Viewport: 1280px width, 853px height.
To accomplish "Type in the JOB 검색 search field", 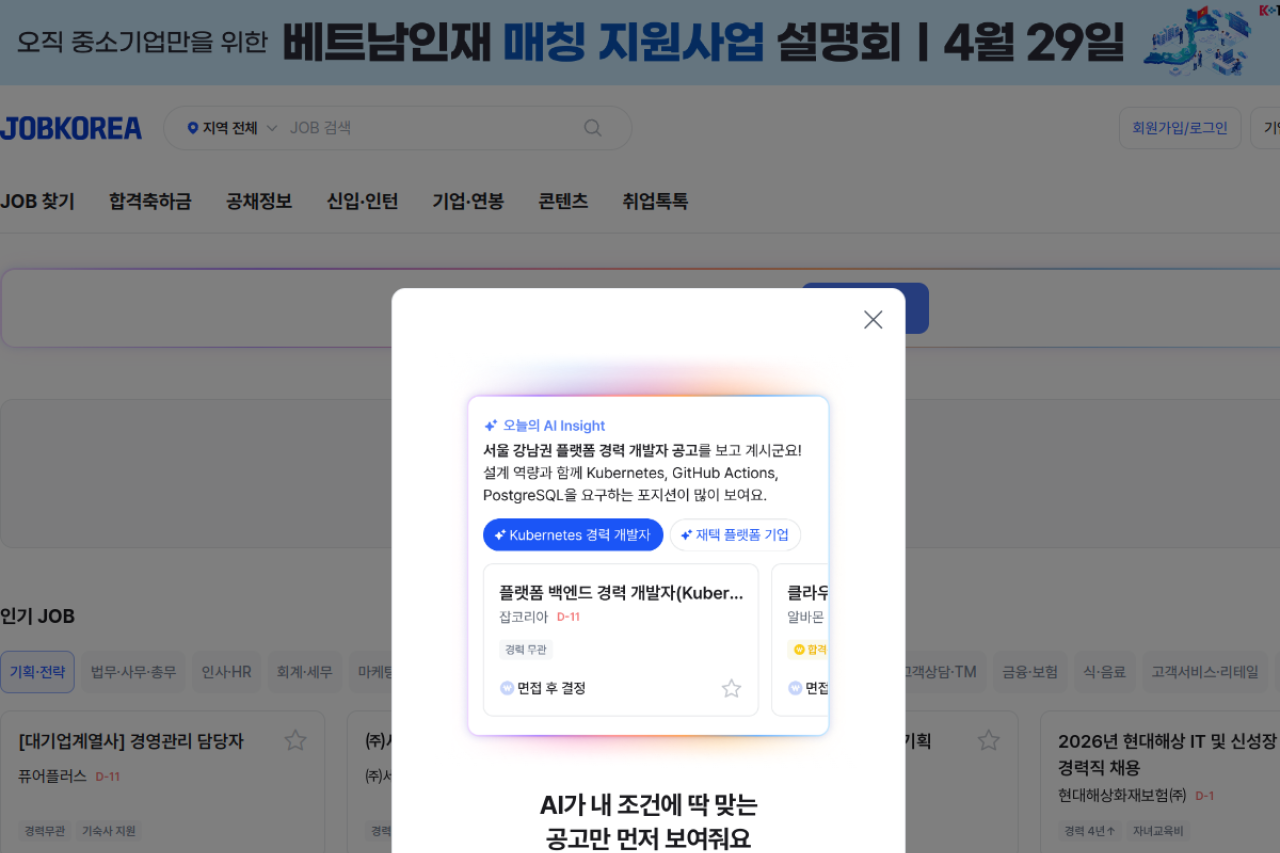I will pyautogui.click(x=430, y=128).
